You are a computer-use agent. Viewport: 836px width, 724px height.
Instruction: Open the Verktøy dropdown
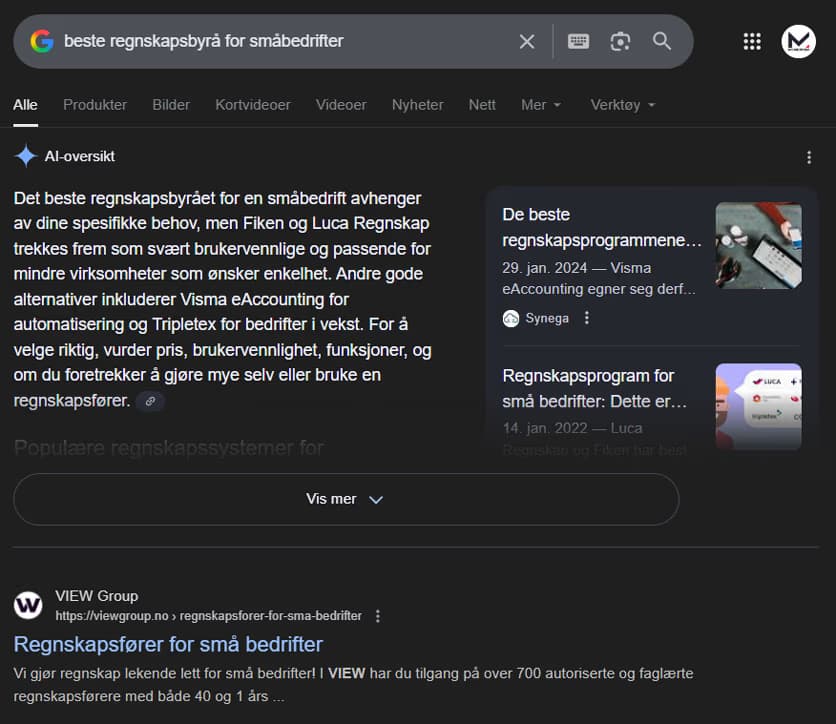point(622,105)
